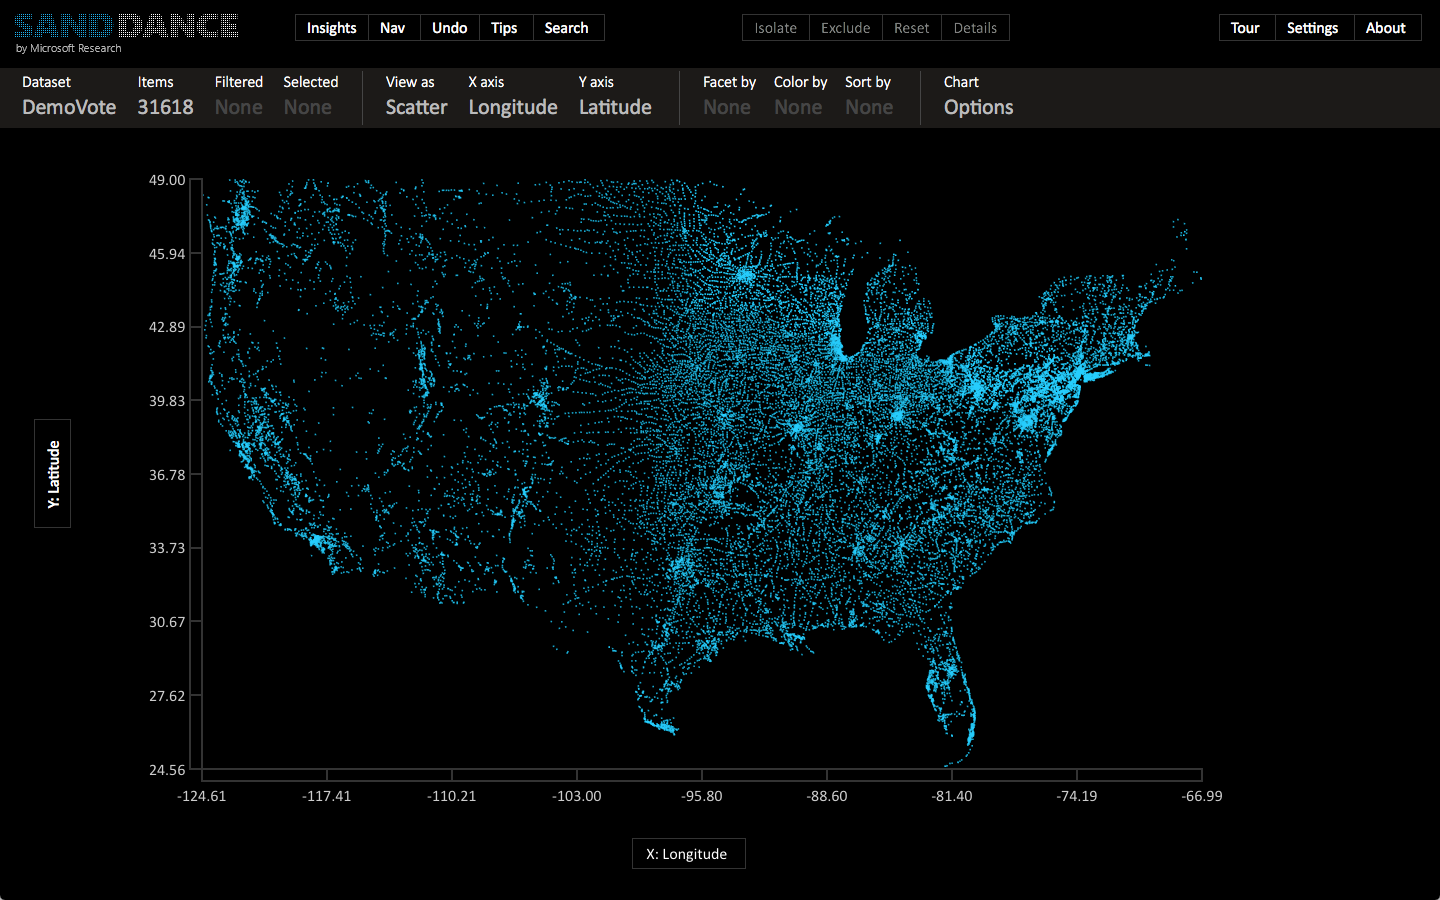The image size is (1440, 900).
Task: Click the Exclude button
Action: (x=845, y=28)
